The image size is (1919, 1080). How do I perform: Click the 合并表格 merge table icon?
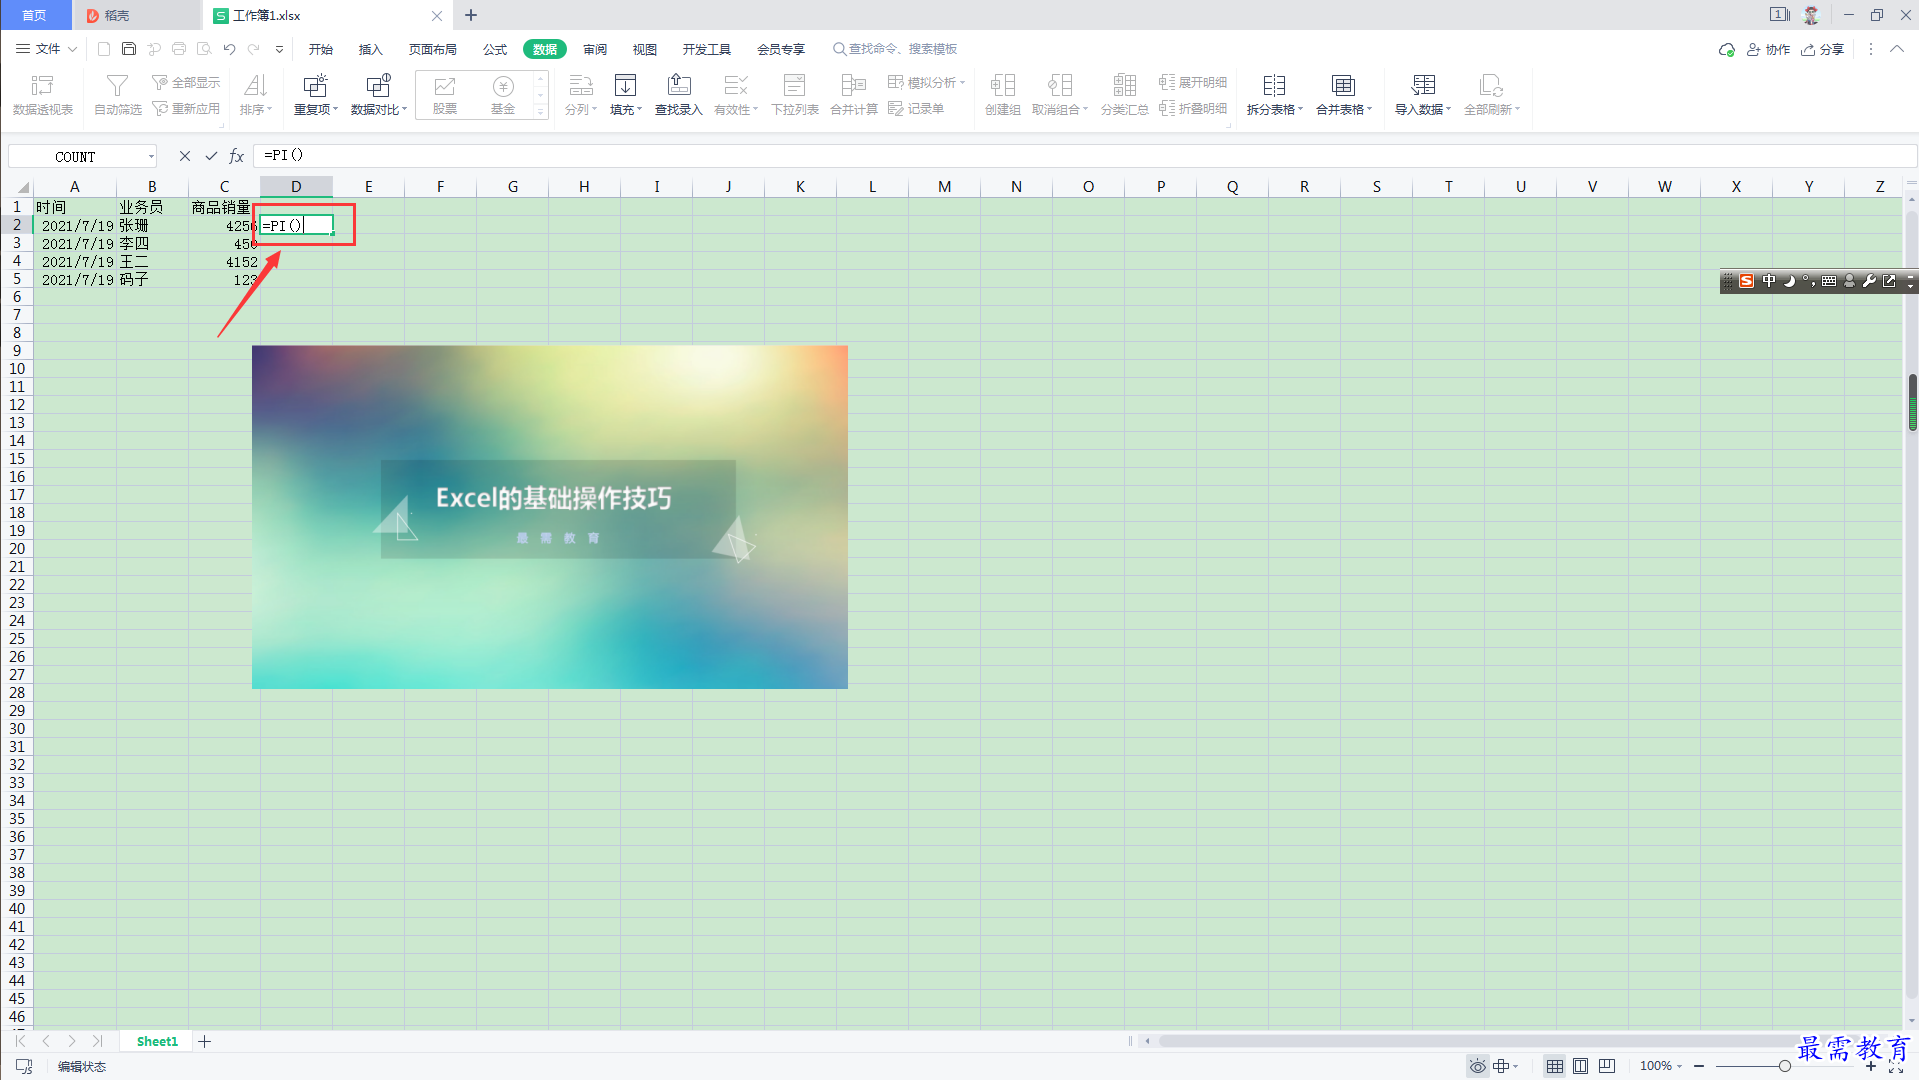pos(1343,86)
